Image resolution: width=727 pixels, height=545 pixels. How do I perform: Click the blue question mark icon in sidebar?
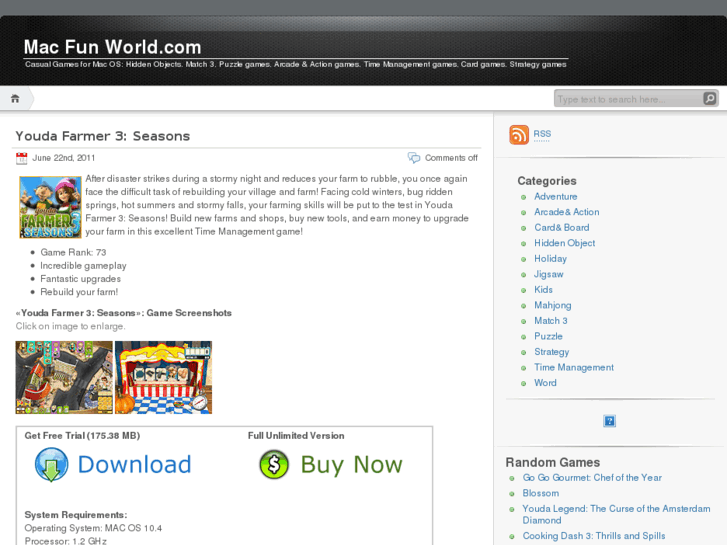click(x=609, y=421)
